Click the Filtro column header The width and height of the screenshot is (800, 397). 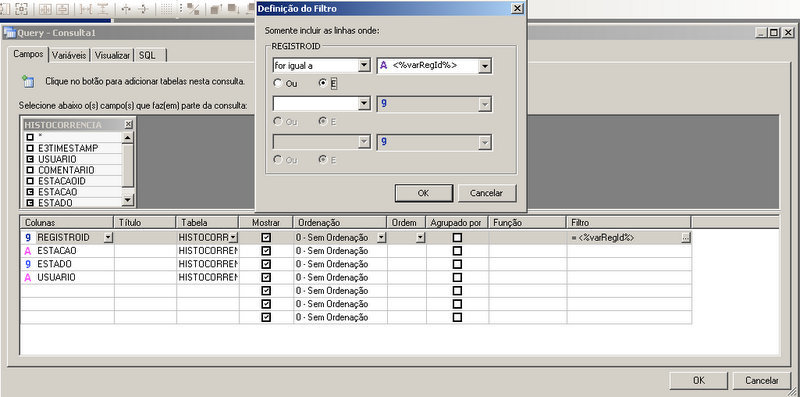pyautogui.click(x=629, y=223)
